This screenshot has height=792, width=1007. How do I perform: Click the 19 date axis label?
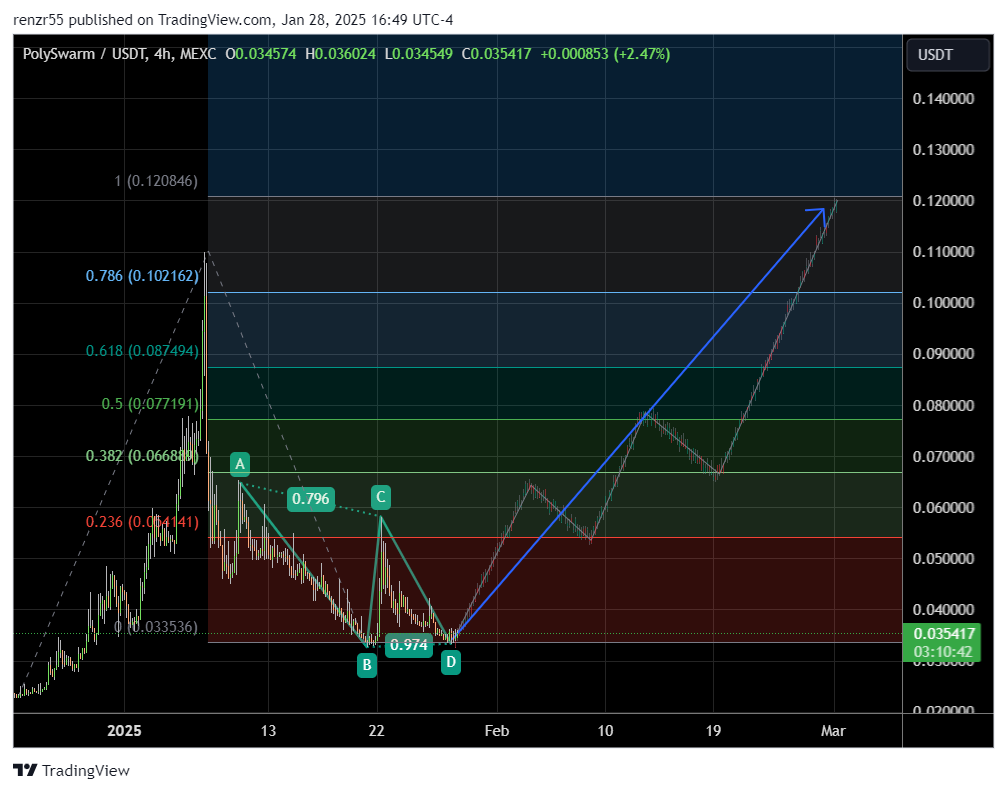coord(713,731)
